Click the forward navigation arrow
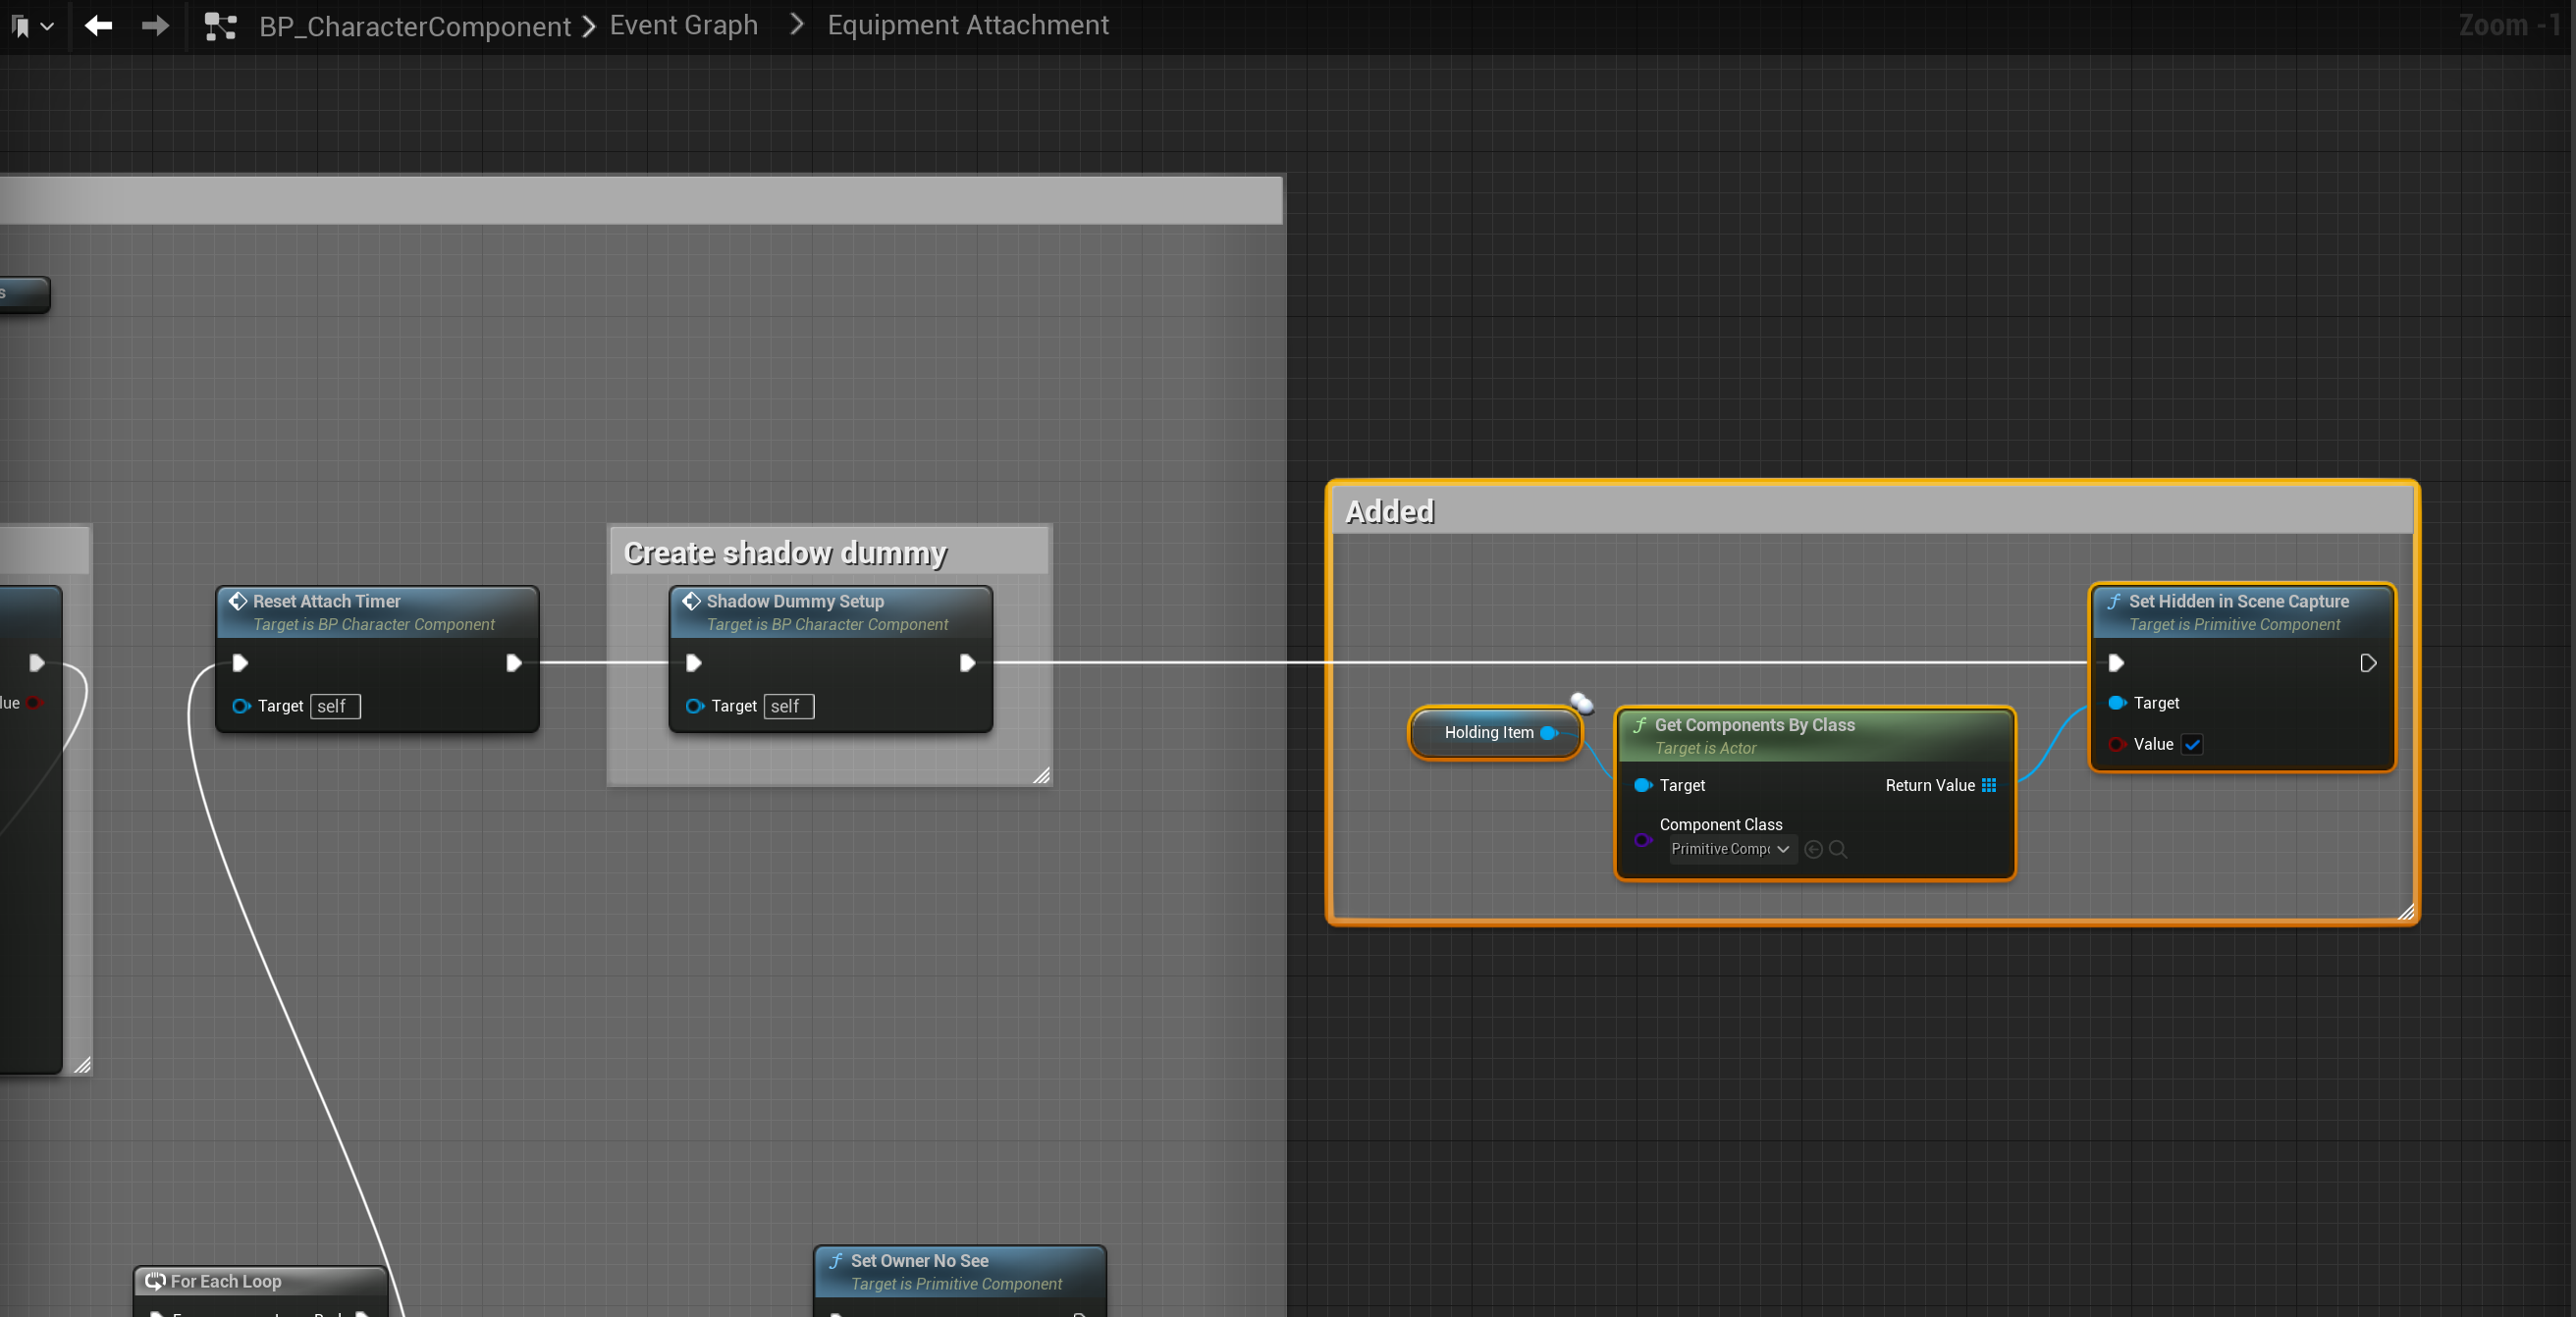The image size is (2576, 1317). 155,26
